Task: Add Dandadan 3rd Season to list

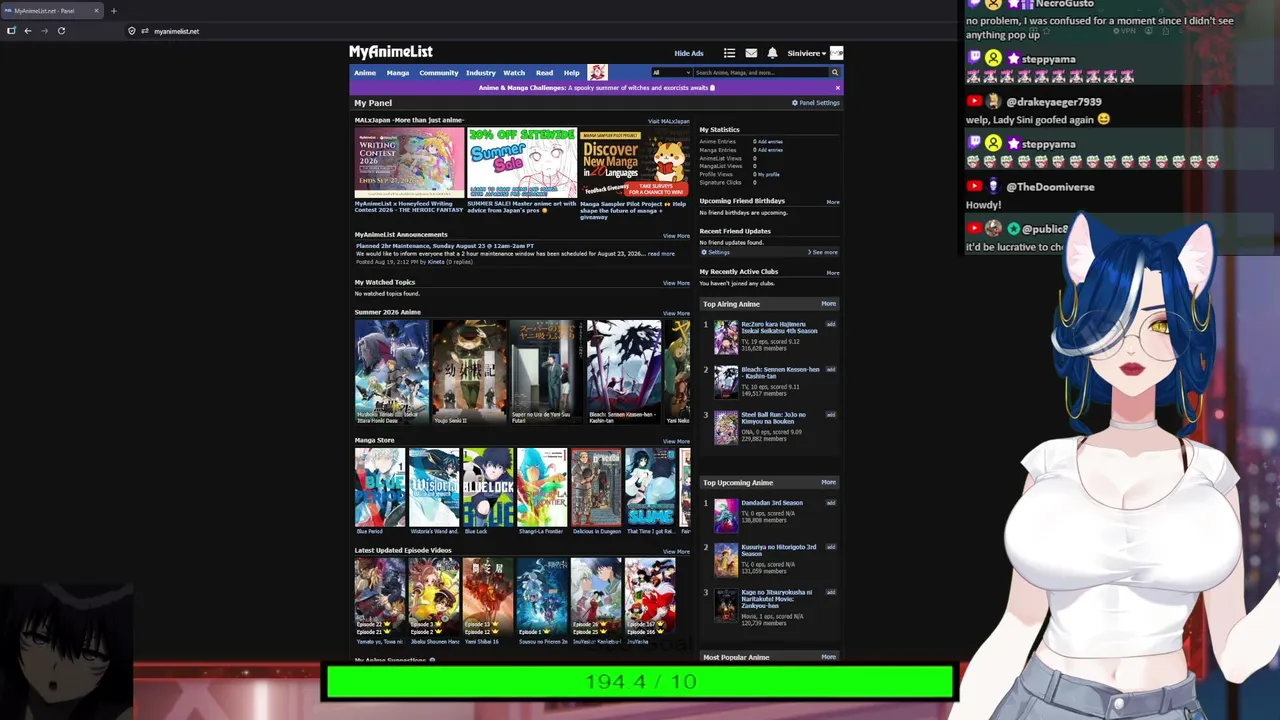Action: [x=830, y=503]
